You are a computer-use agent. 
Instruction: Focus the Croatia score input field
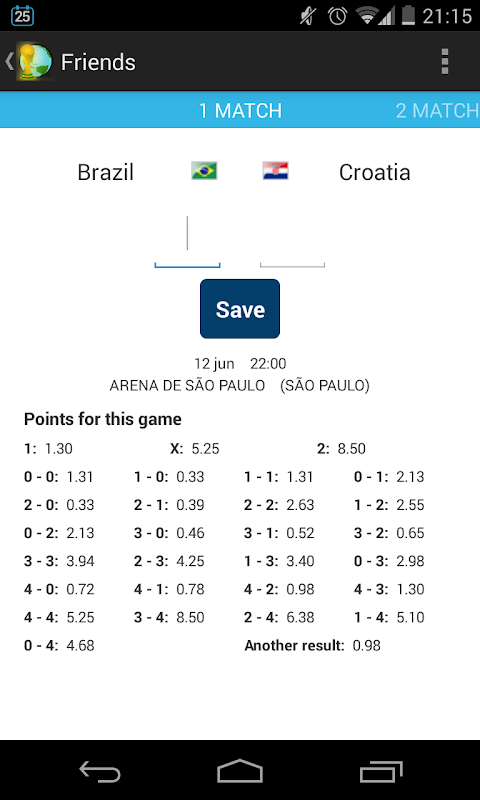292,240
